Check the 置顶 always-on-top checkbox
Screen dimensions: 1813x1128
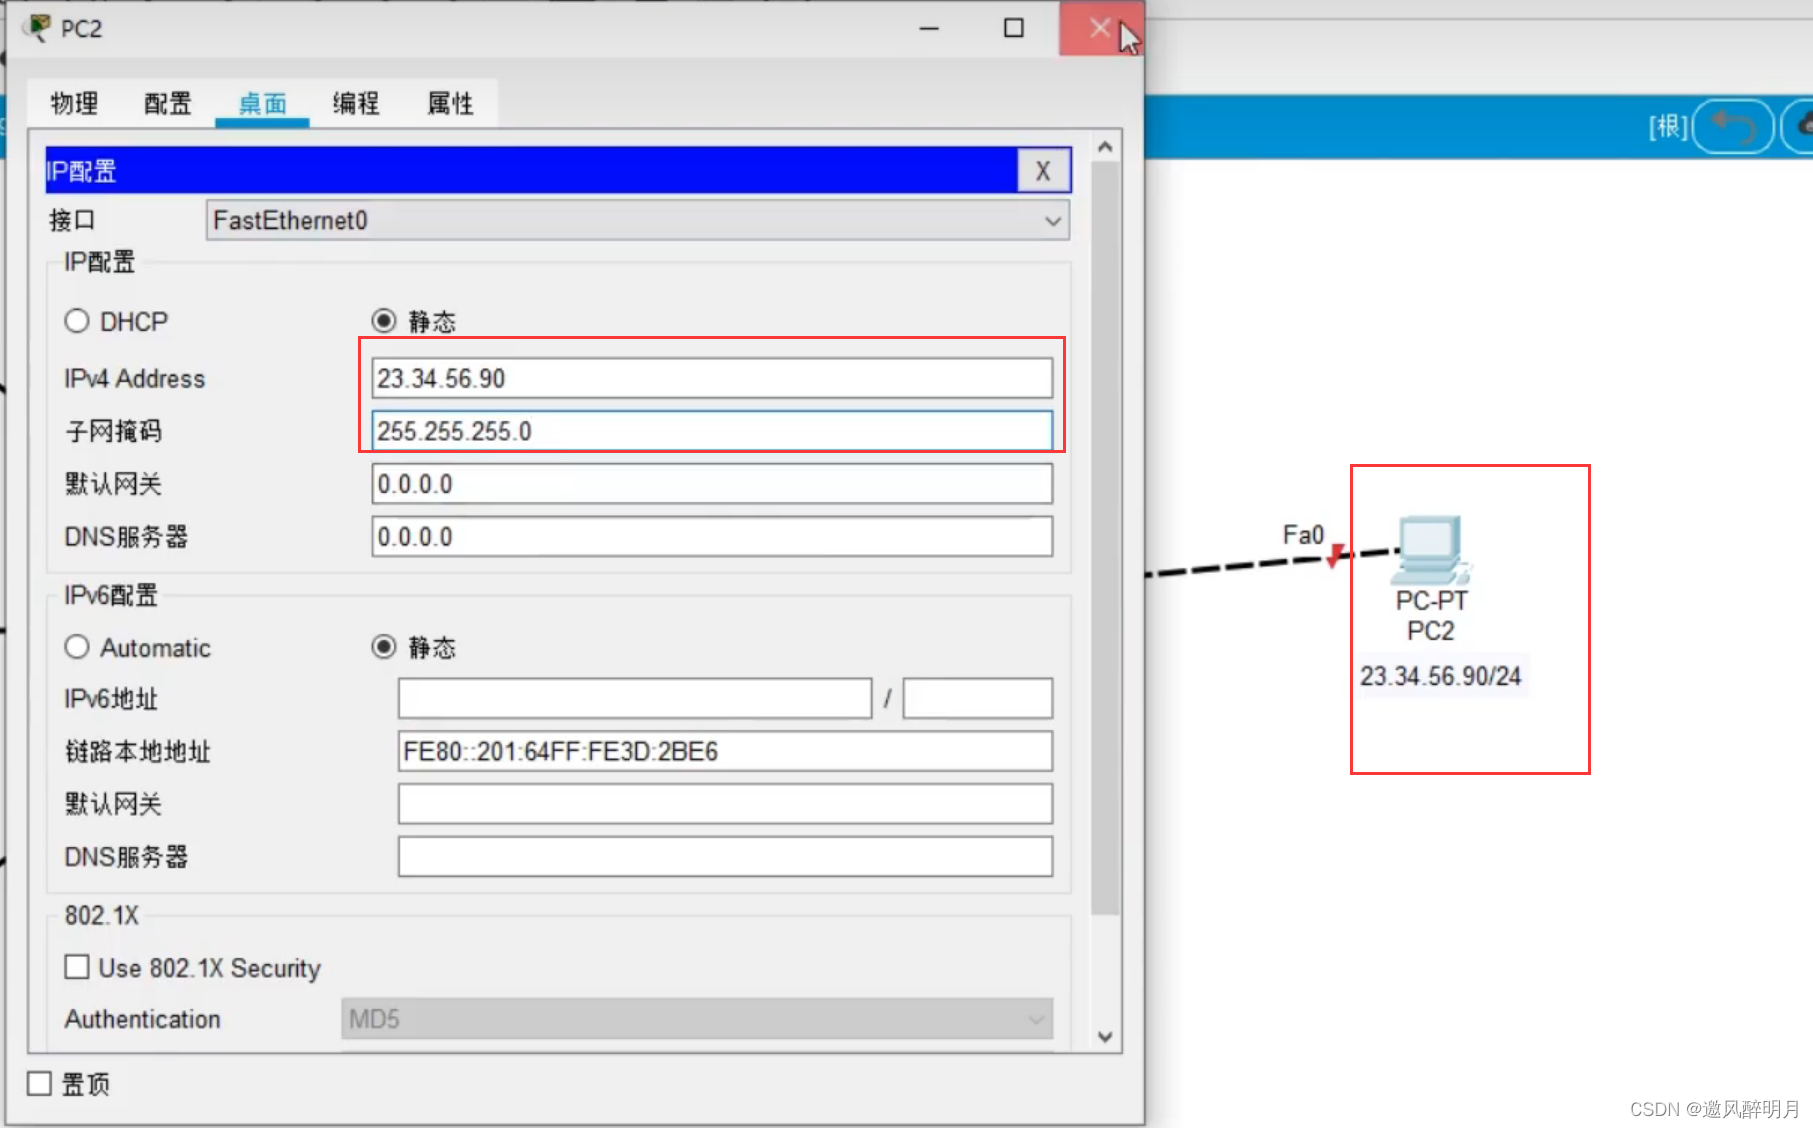pos(39,1083)
